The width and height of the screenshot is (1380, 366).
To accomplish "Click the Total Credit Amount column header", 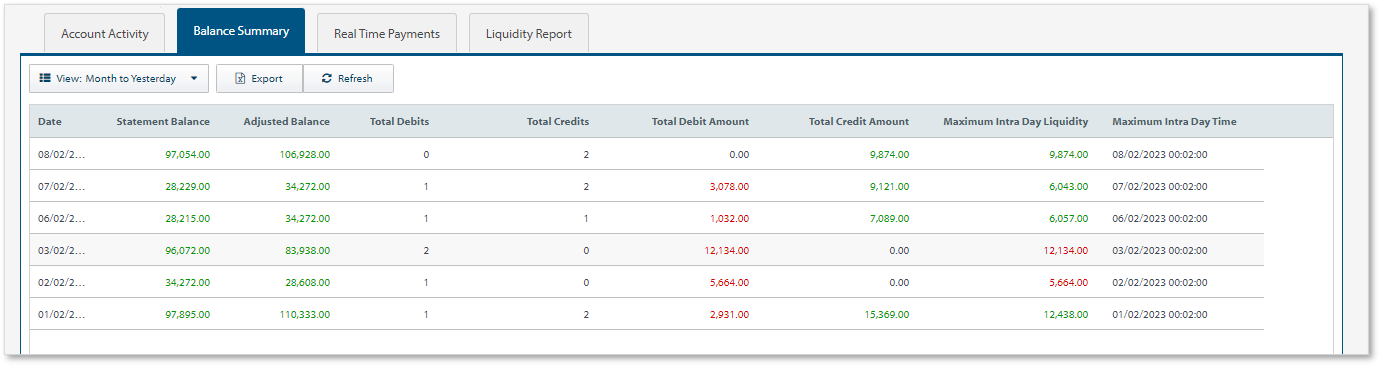I will click(859, 122).
